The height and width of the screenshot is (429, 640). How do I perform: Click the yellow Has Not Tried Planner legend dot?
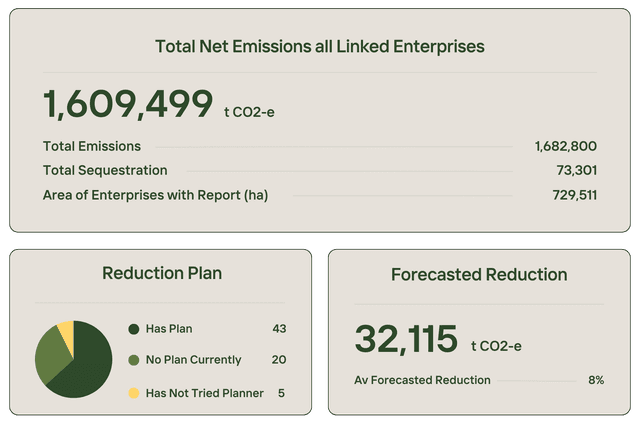point(133,393)
